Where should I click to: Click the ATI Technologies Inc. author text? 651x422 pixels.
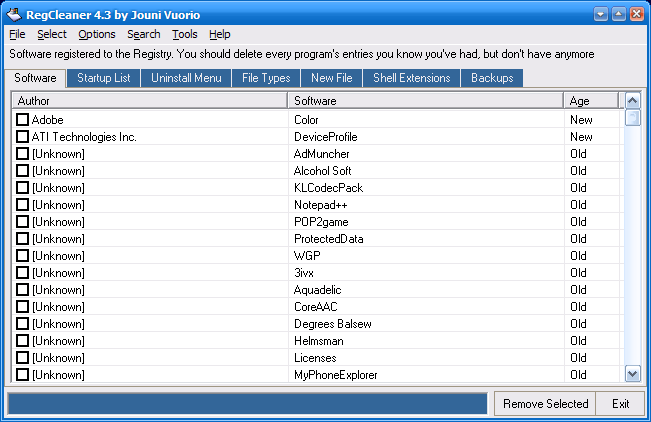pyautogui.click(x=84, y=137)
